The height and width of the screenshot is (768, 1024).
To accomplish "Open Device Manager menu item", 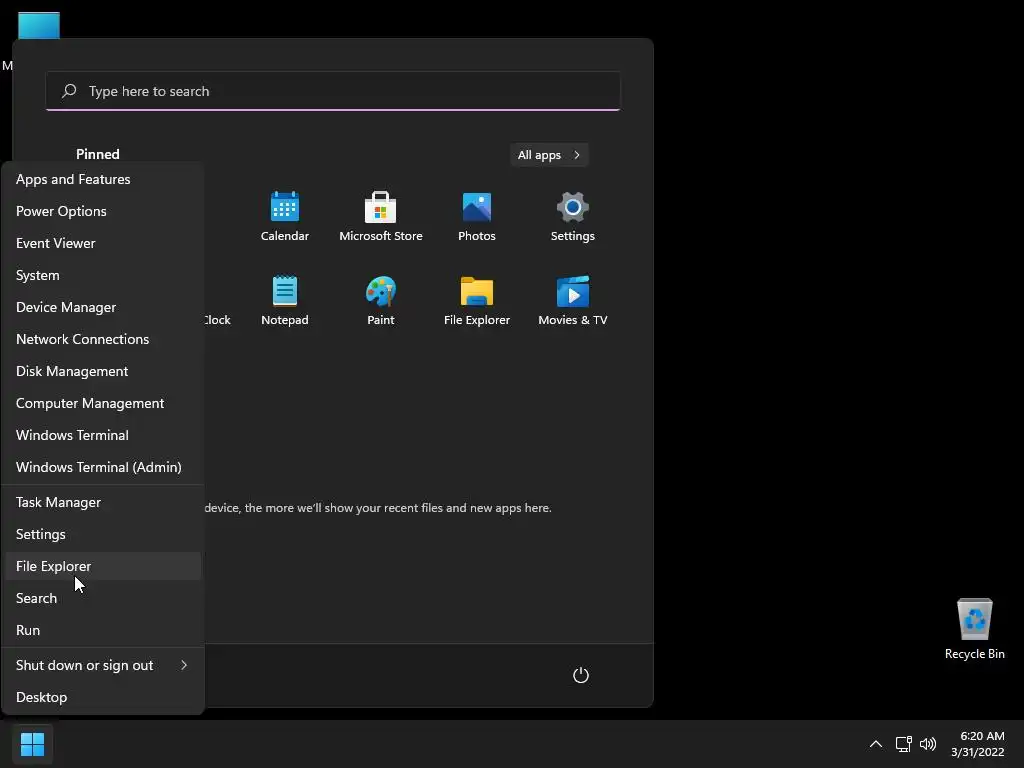I will (103, 307).
